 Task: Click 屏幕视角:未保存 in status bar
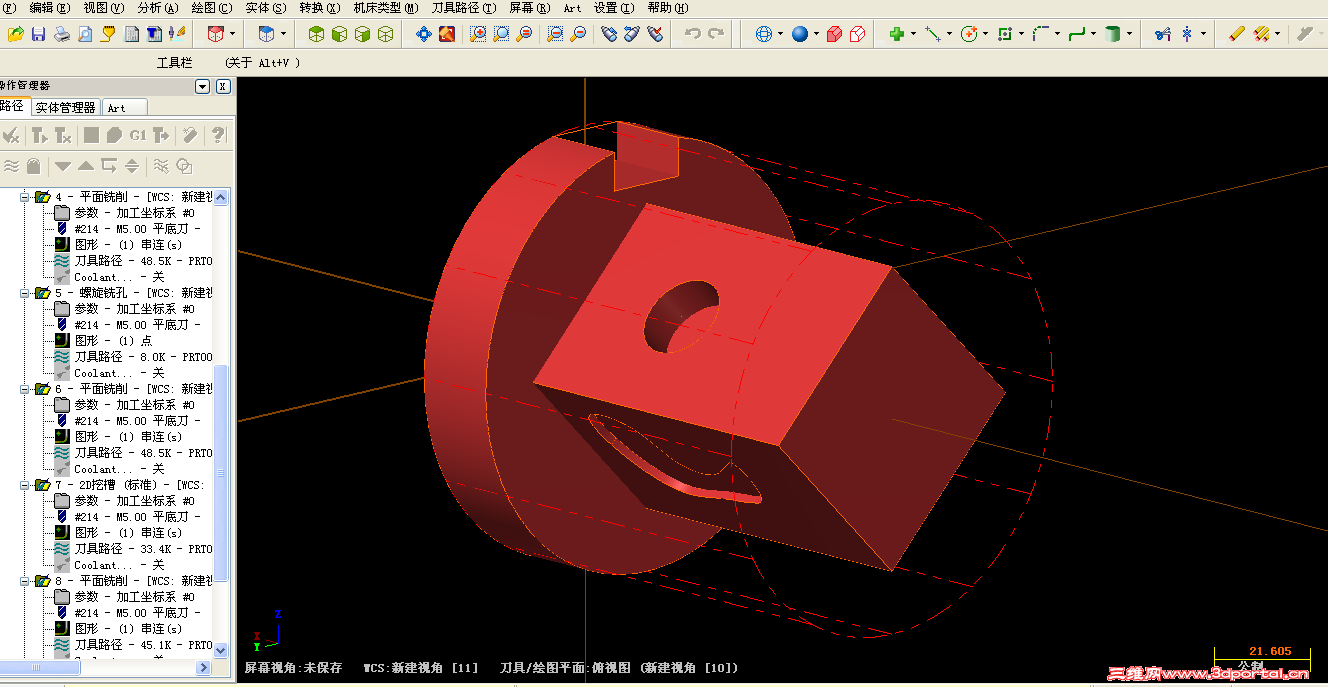[293, 668]
